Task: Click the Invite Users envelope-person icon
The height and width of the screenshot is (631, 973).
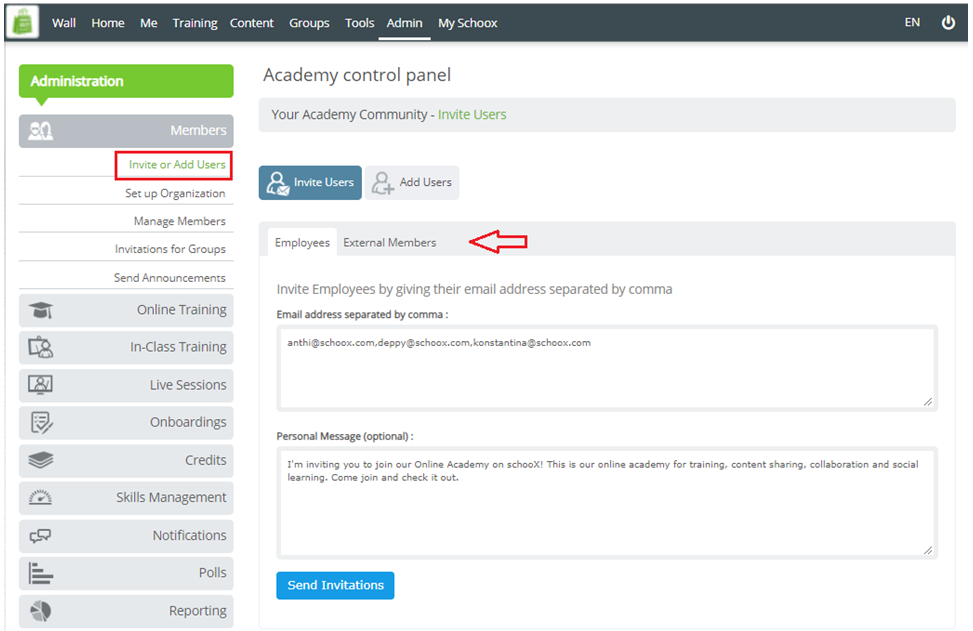Action: (x=277, y=183)
